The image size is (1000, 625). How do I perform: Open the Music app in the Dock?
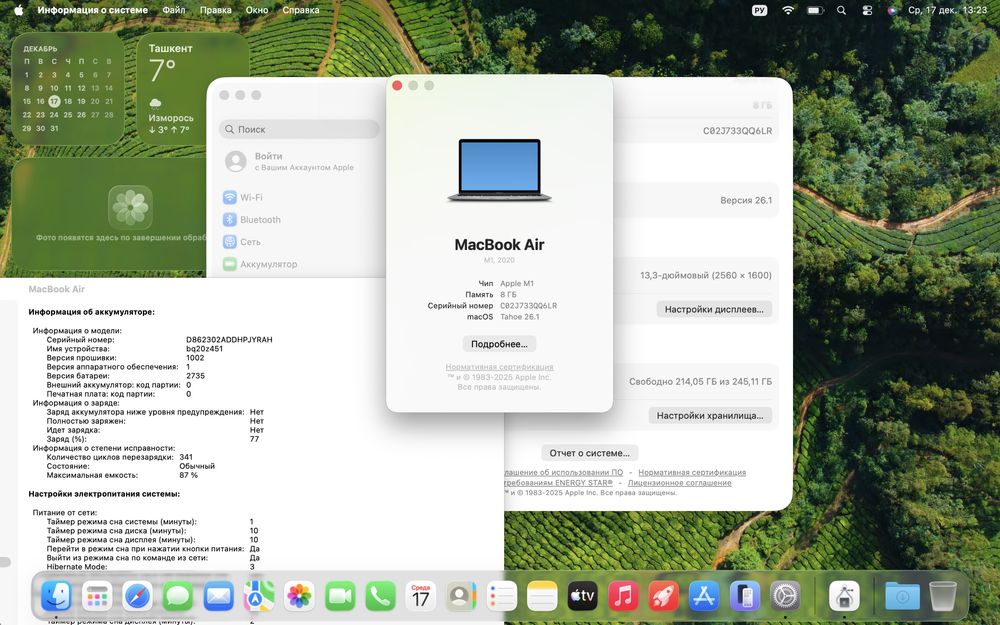click(x=623, y=597)
